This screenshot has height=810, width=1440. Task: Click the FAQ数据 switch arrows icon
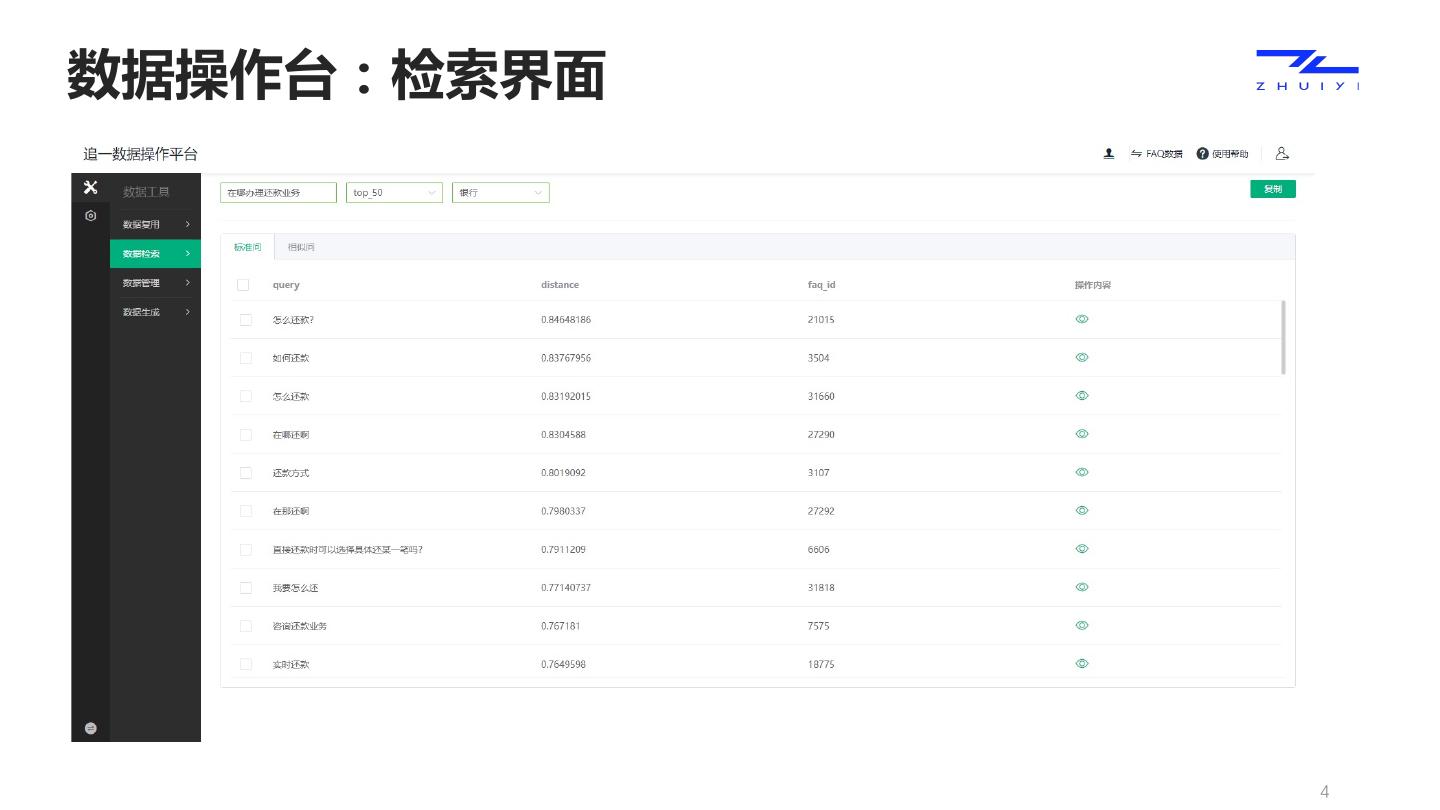click(1136, 154)
